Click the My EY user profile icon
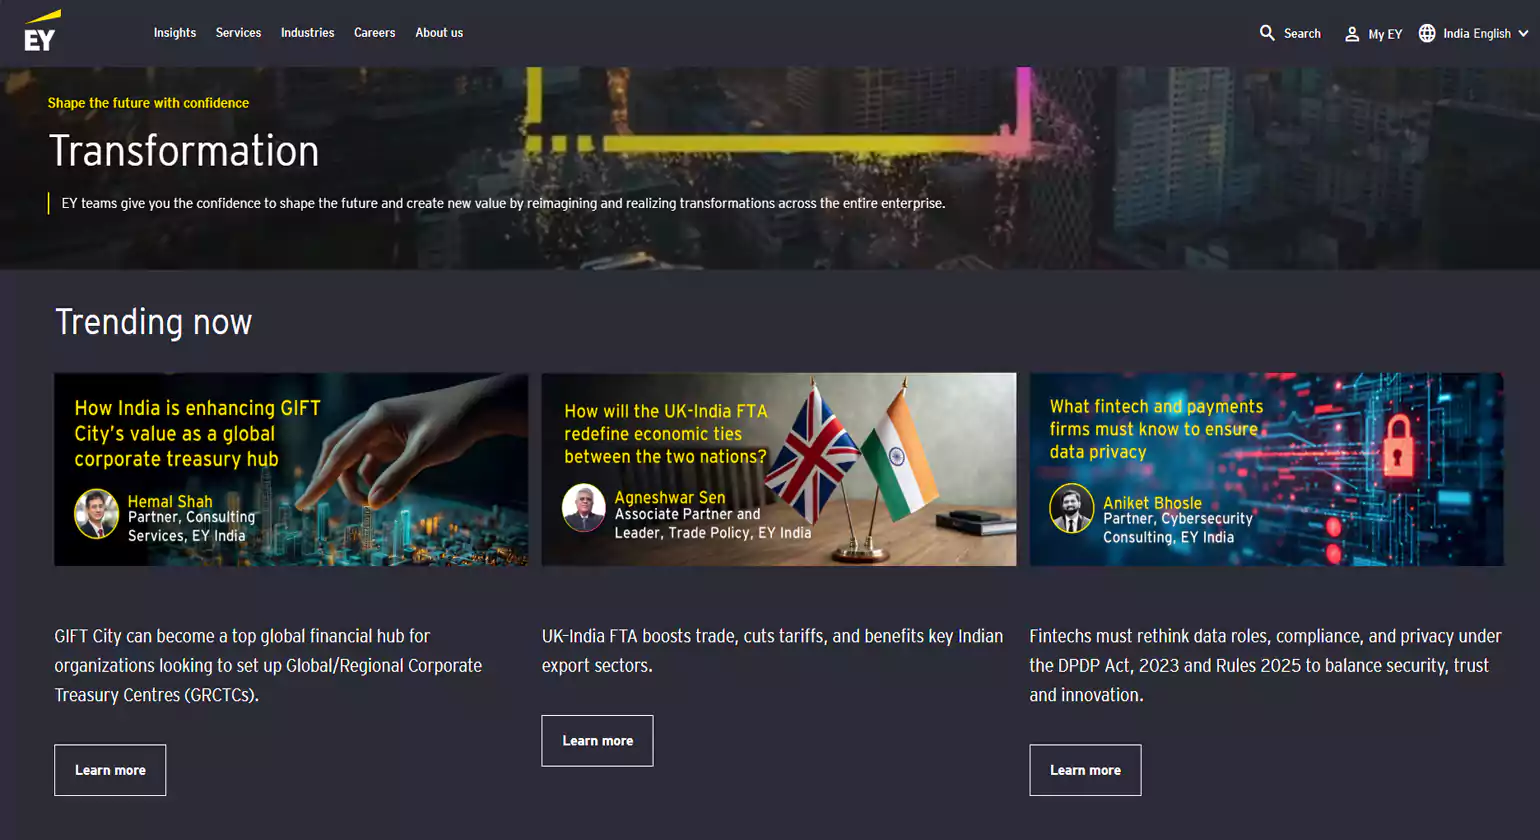The width and height of the screenshot is (1540, 840). [1352, 34]
